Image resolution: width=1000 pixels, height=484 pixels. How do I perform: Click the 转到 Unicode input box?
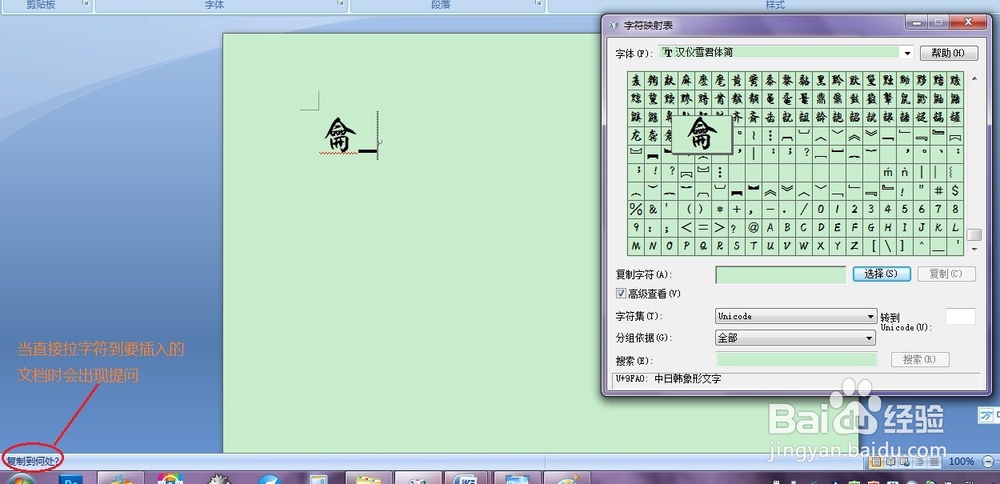coord(960,316)
